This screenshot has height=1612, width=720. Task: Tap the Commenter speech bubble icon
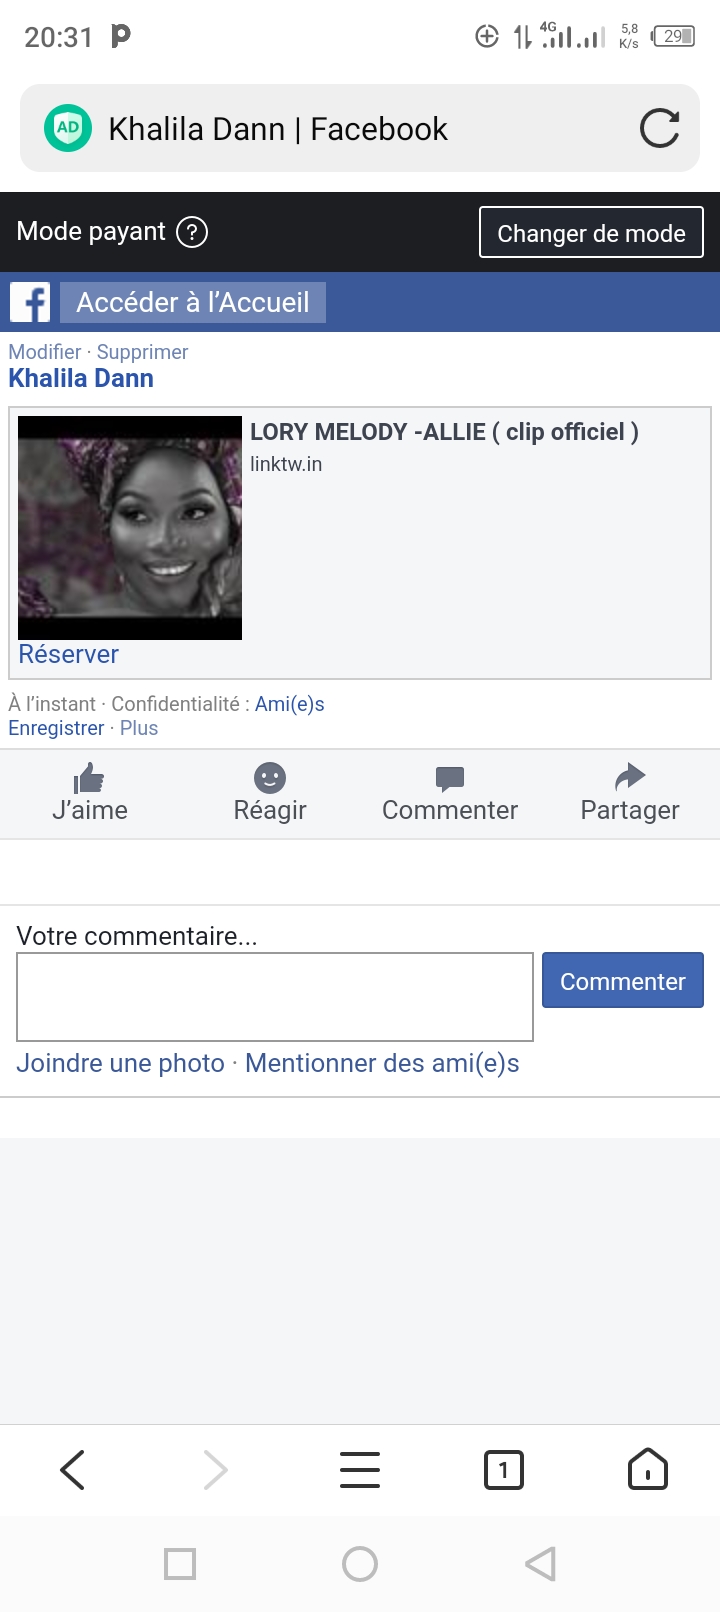pos(450,778)
